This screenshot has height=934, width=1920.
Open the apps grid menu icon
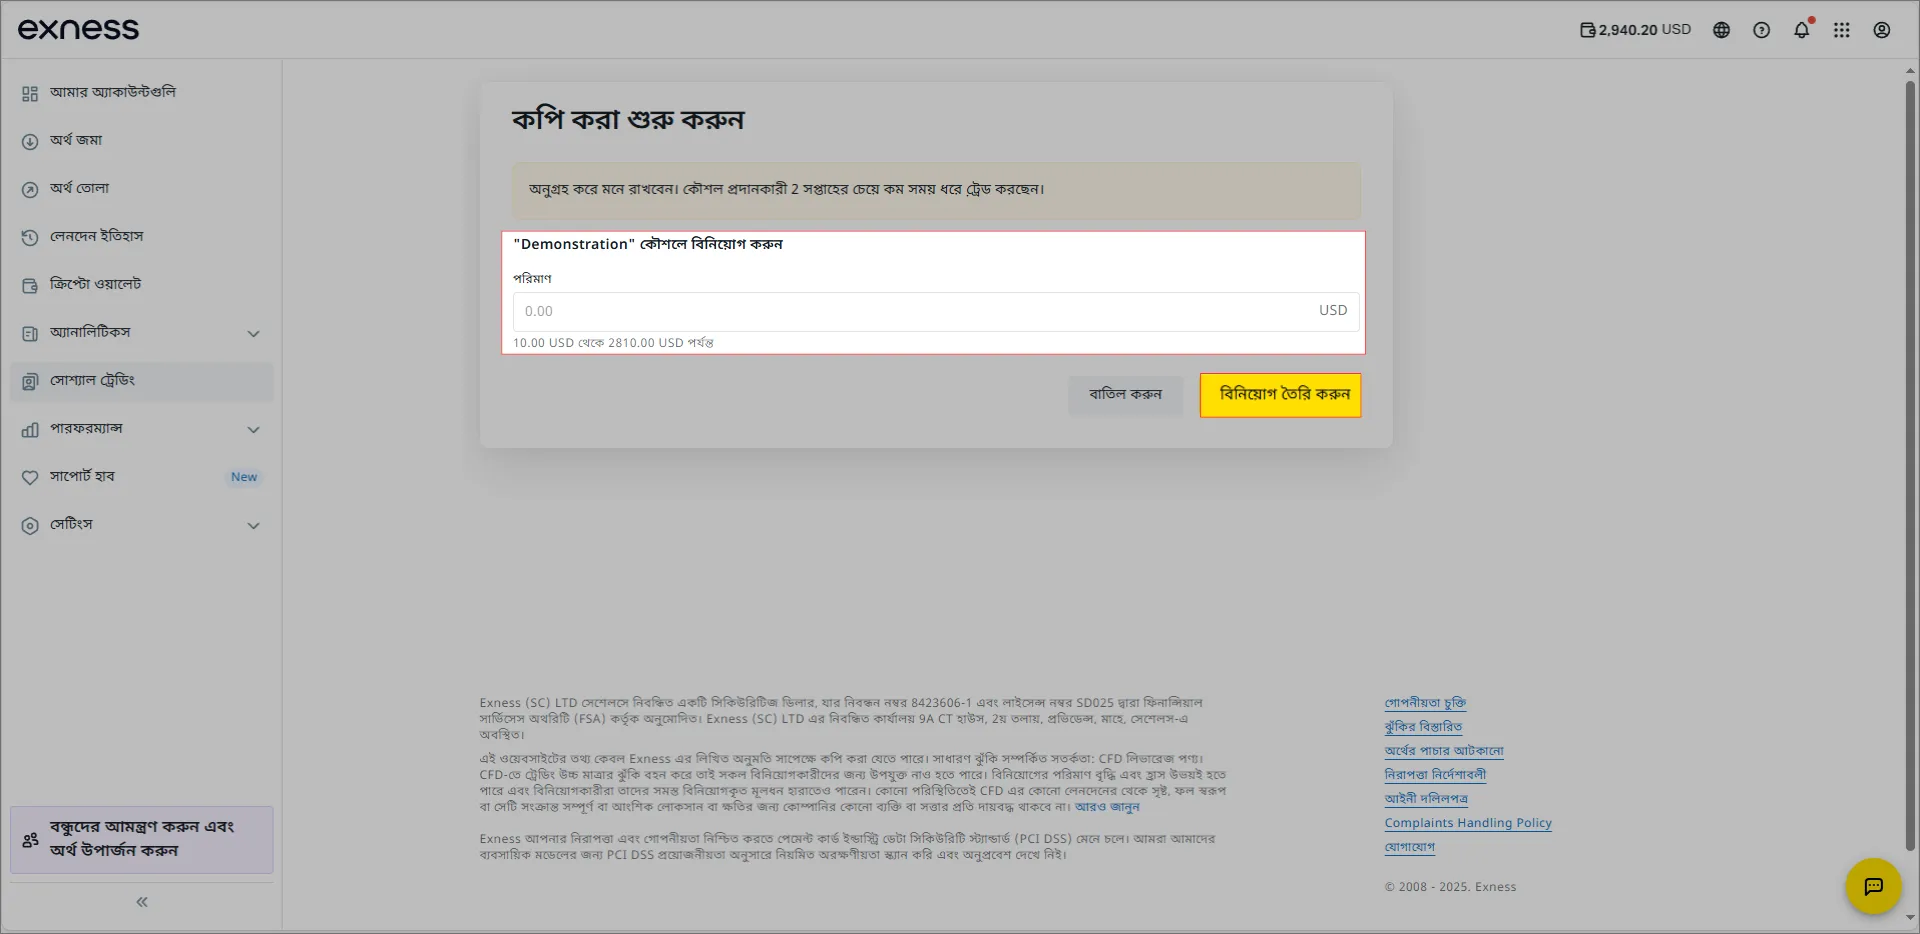click(x=1841, y=30)
